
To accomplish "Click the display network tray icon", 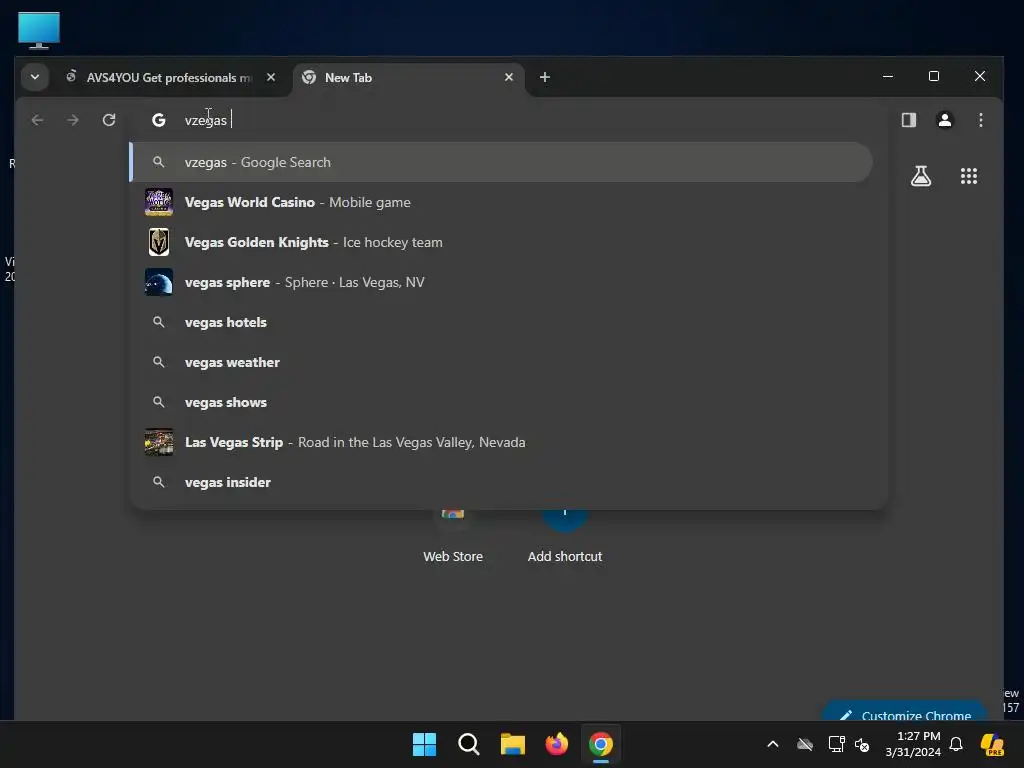I will (x=837, y=744).
